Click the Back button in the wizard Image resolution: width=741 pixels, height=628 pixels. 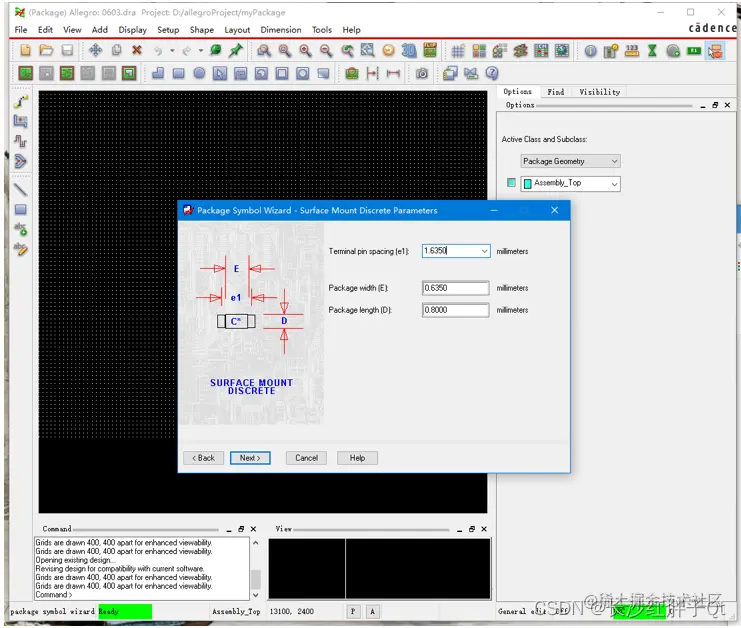tap(203, 458)
